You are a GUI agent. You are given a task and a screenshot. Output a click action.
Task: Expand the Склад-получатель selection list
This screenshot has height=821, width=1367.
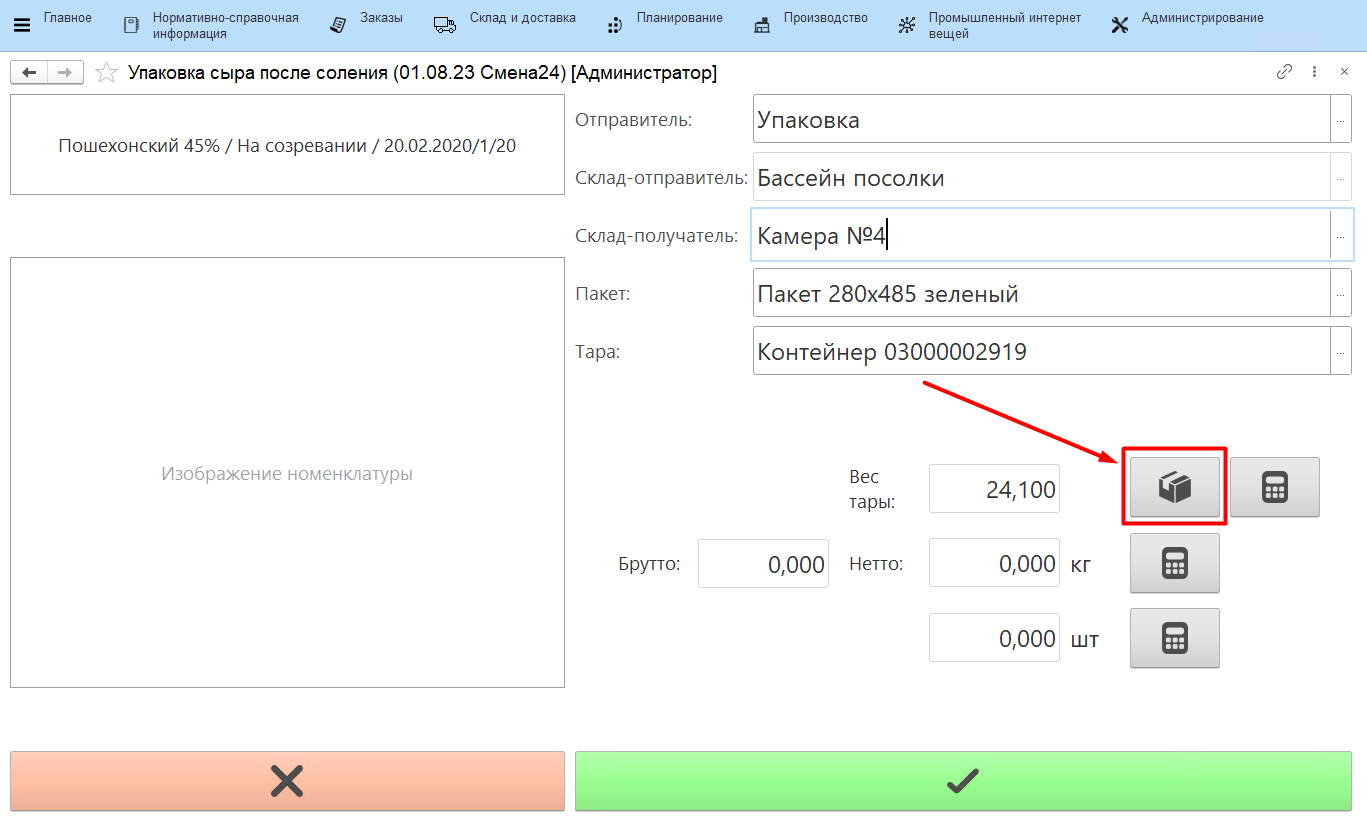1340,236
